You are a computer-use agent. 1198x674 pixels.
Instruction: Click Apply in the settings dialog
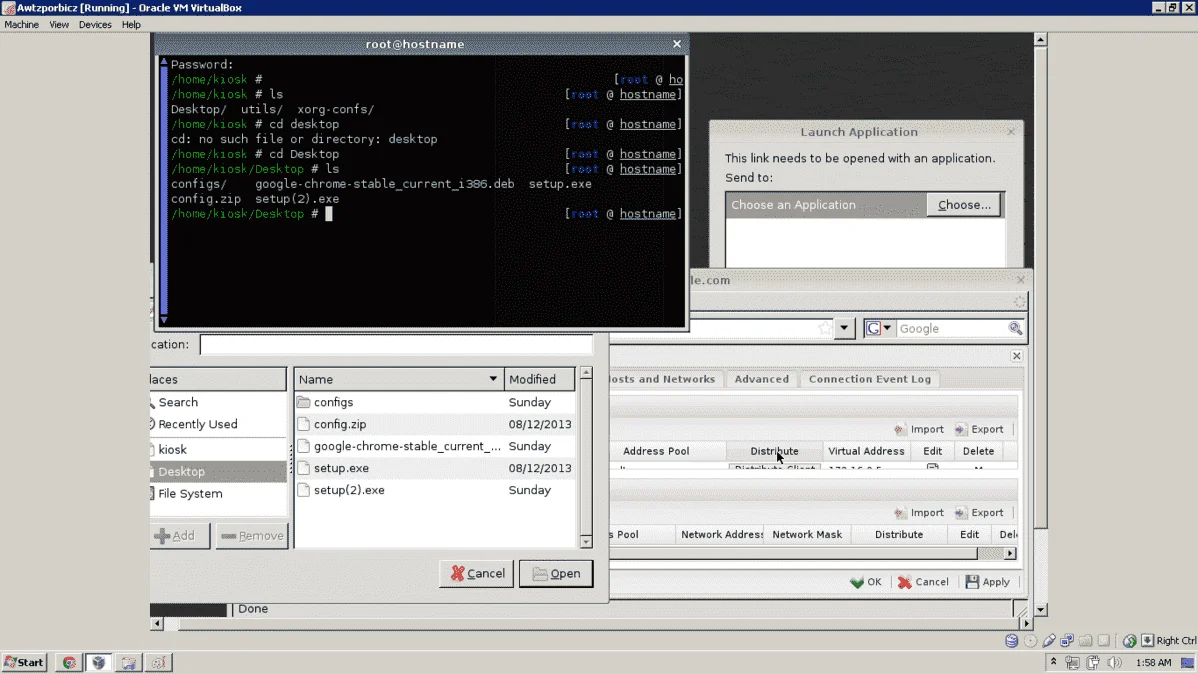click(x=988, y=582)
